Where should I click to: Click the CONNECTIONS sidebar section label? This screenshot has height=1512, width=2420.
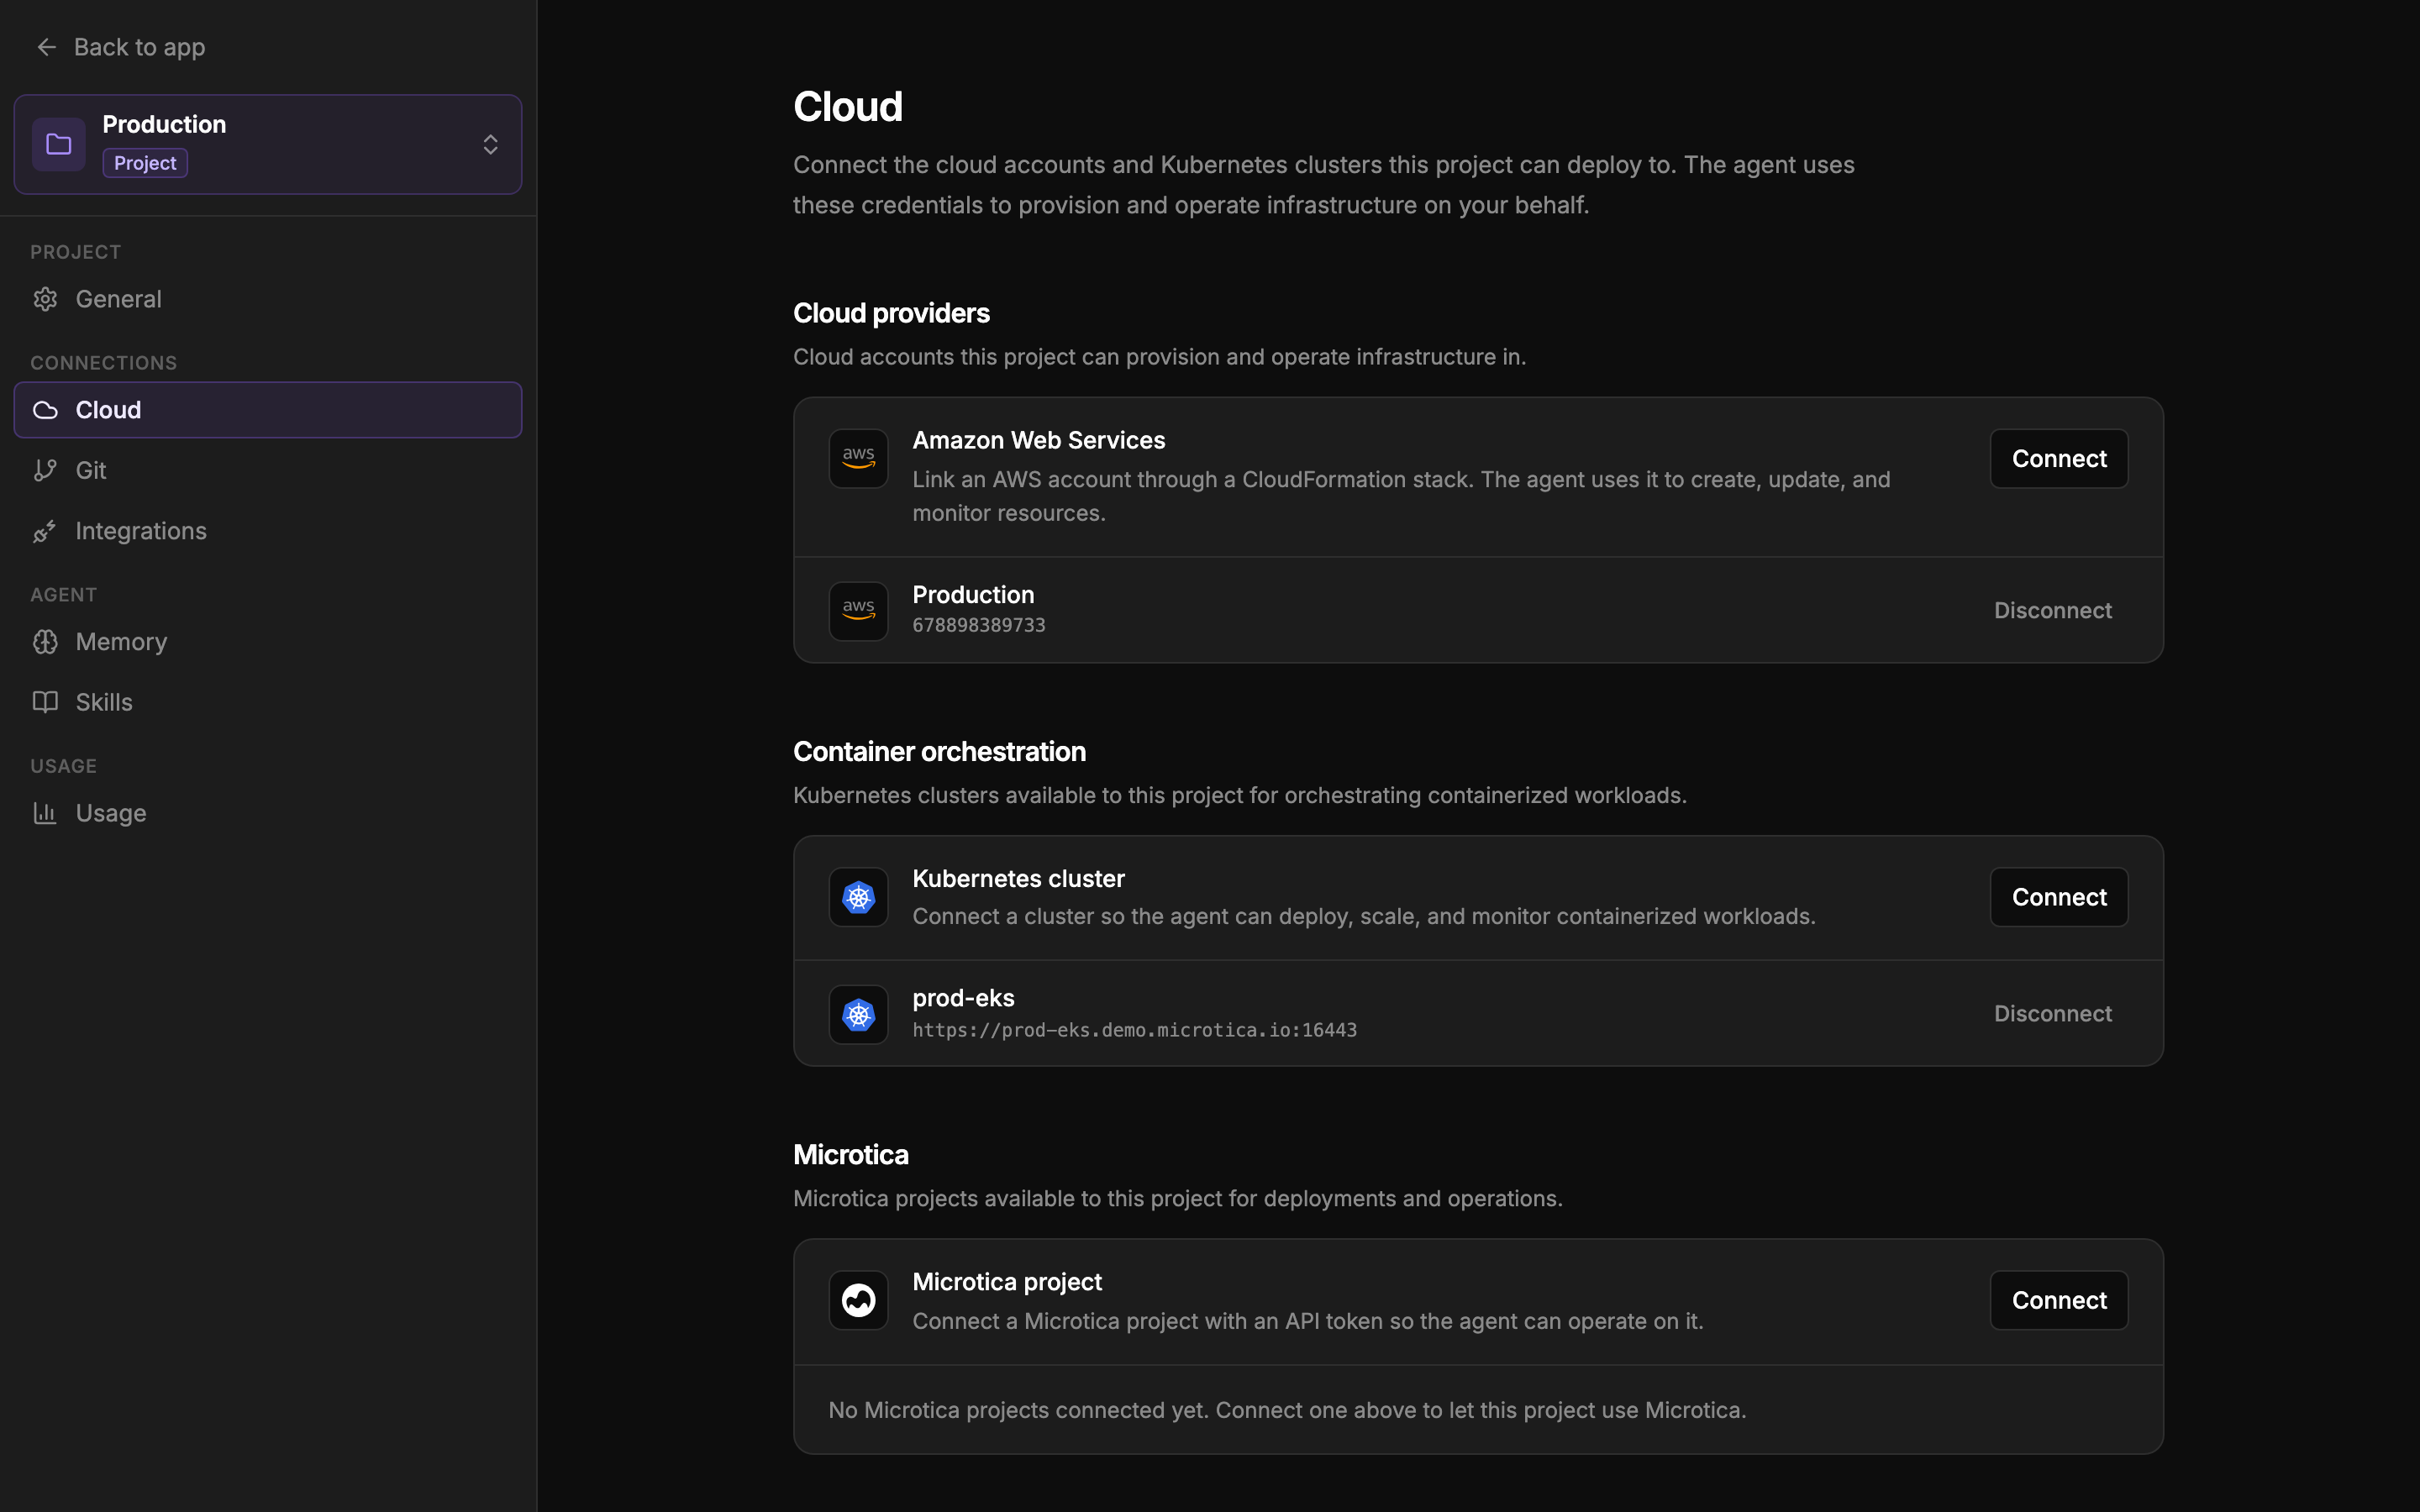pyautogui.click(x=103, y=363)
